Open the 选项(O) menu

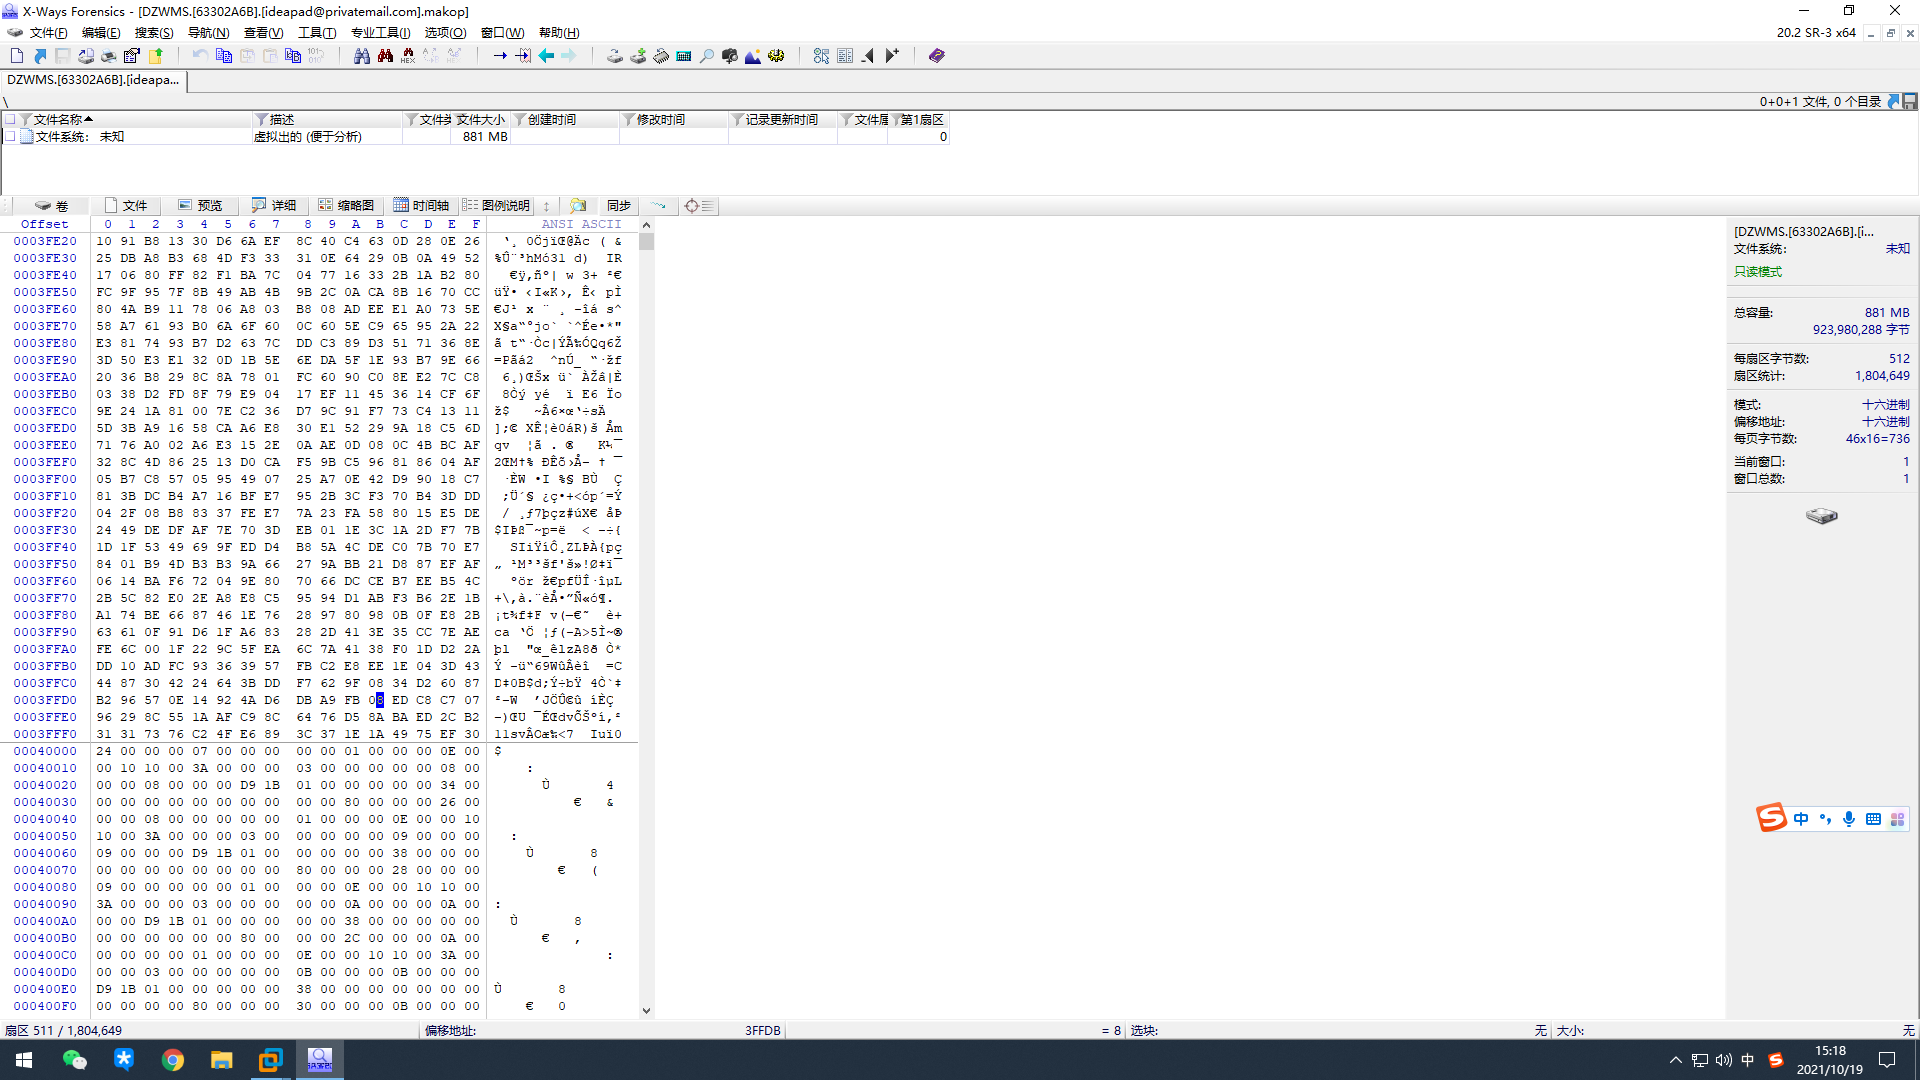point(445,32)
